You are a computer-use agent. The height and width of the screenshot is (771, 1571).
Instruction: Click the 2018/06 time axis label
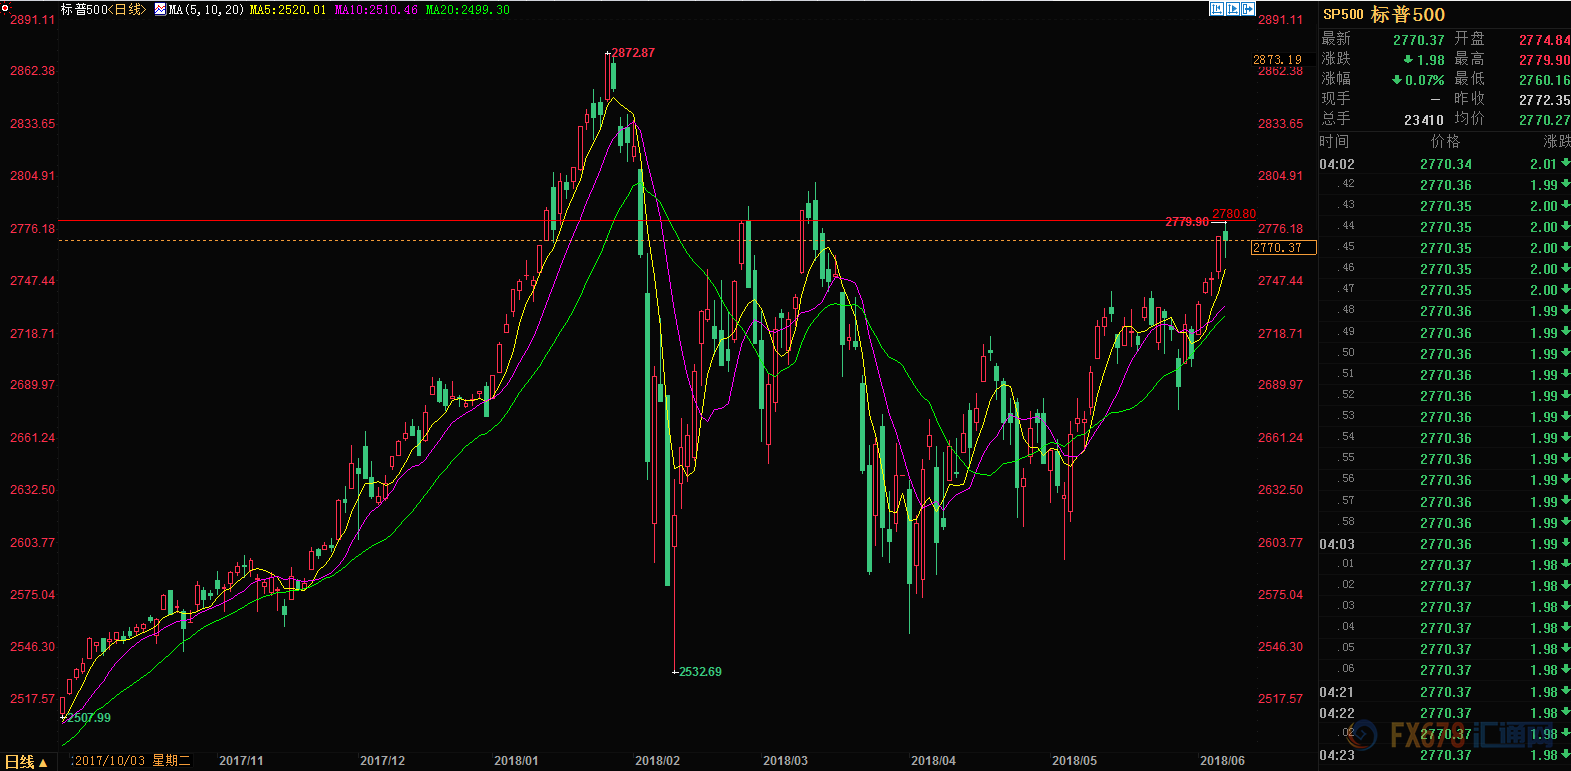(x=1222, y=761)
